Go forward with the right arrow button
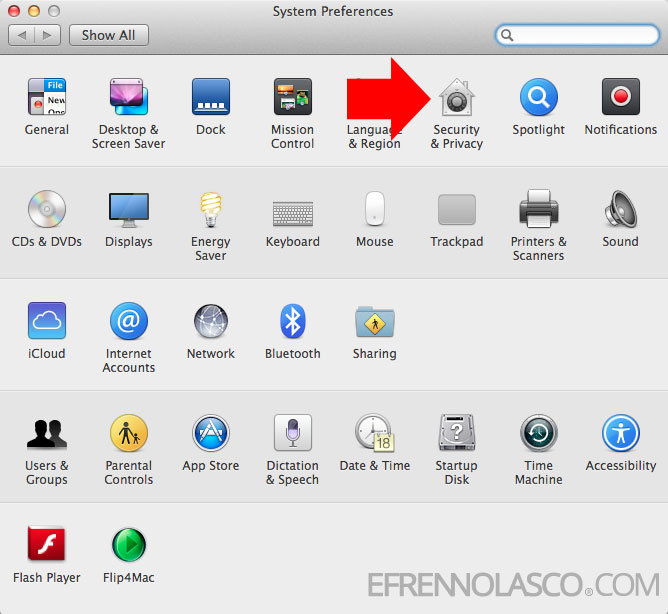Screen dimensions: 668x614 (x=47, y=35)
